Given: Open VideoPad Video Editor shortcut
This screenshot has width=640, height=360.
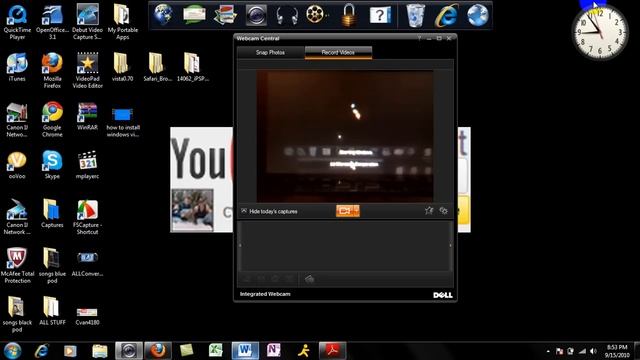Looking at the screenshot, I should [x=87, y=70].
